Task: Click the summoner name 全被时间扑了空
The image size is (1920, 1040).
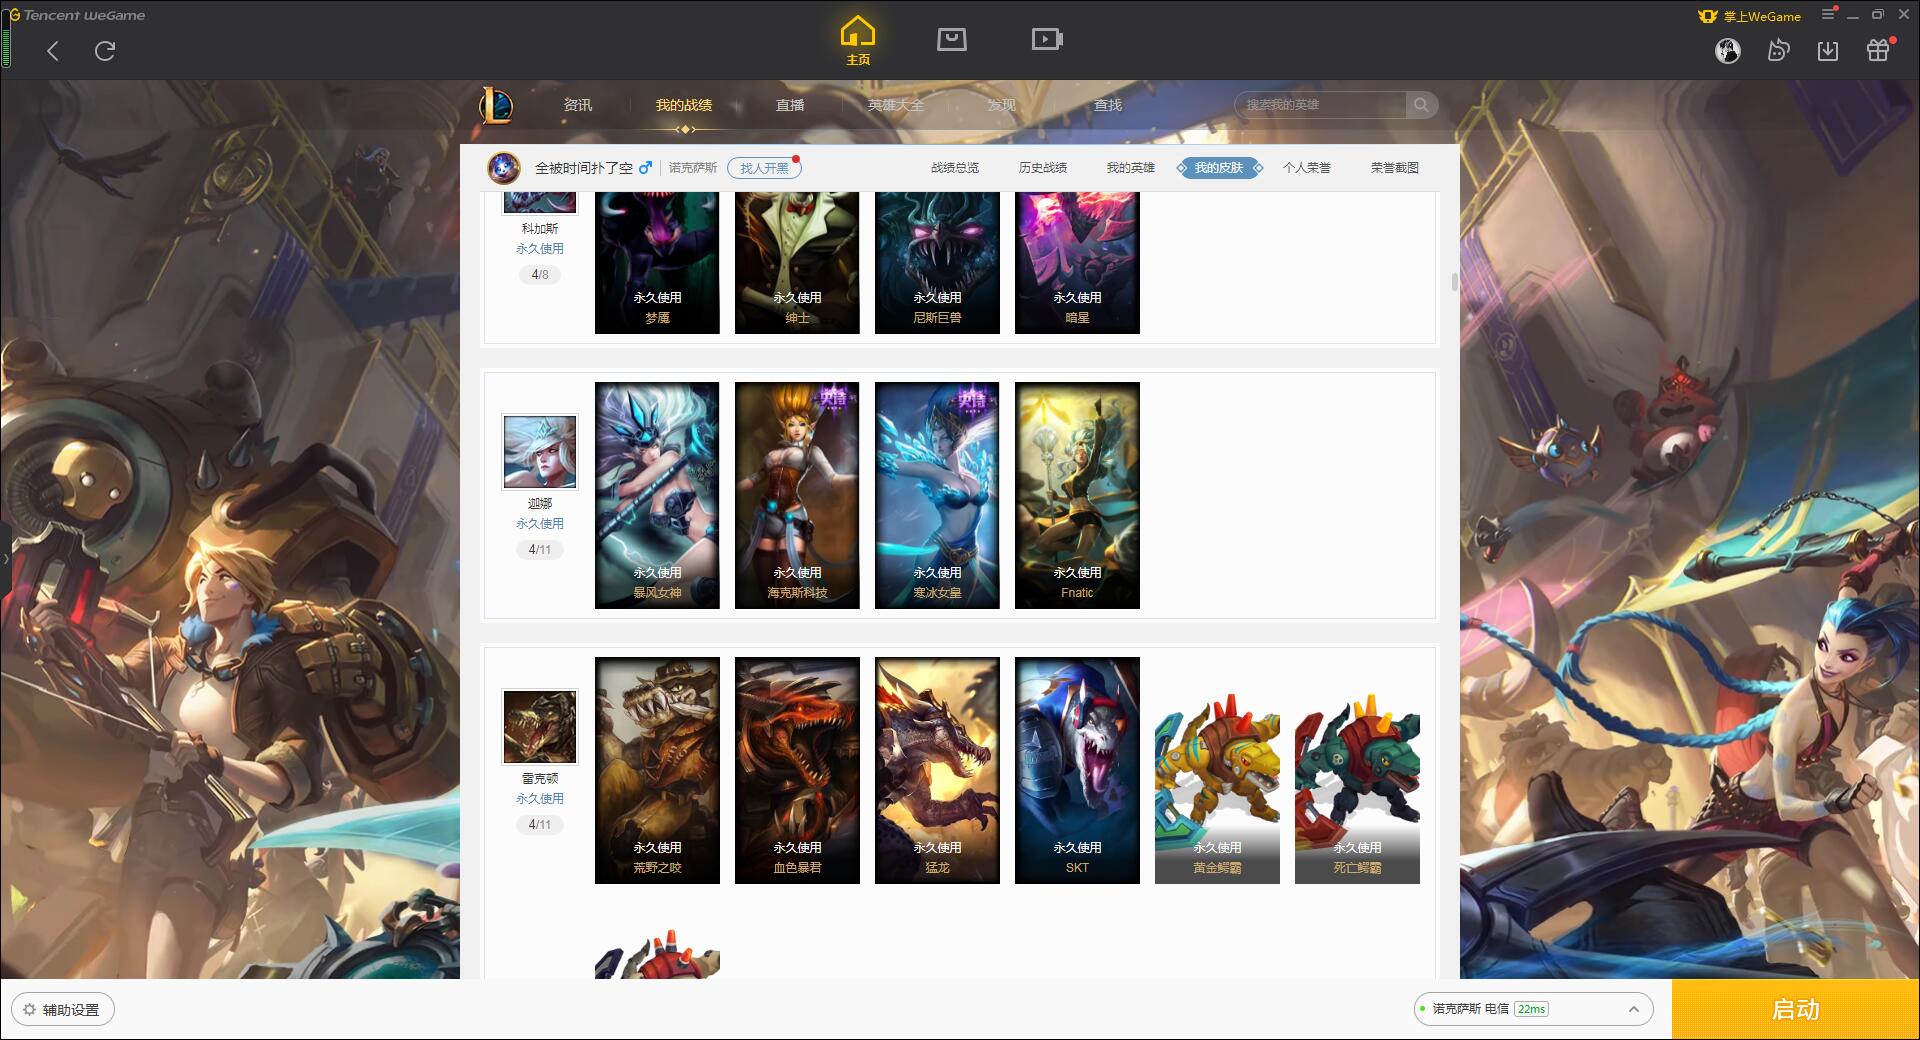Action: (584, 168)
